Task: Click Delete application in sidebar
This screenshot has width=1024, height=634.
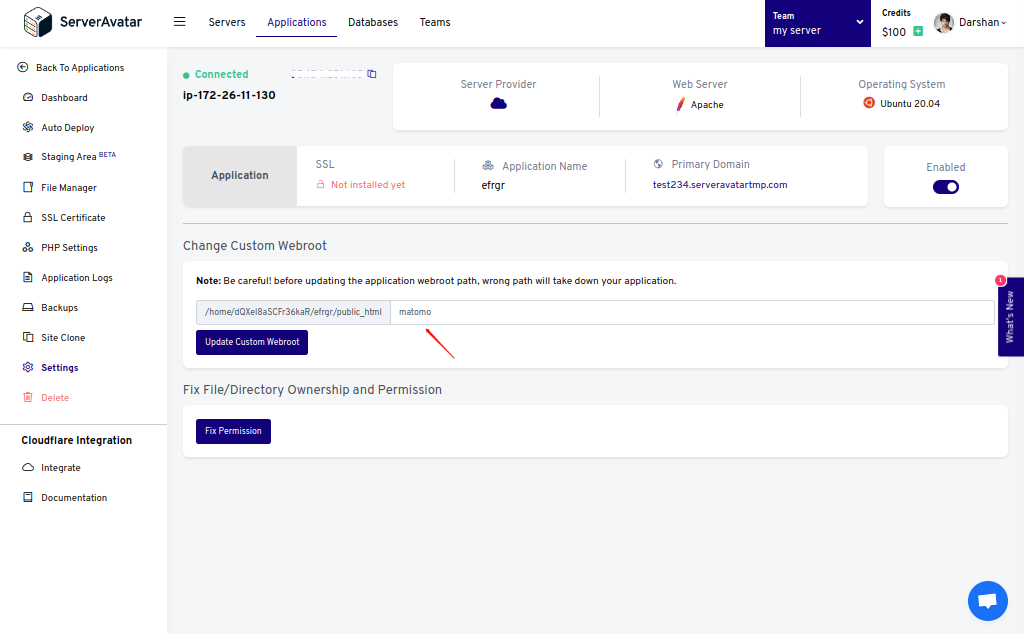Action: tap(55, 398)
